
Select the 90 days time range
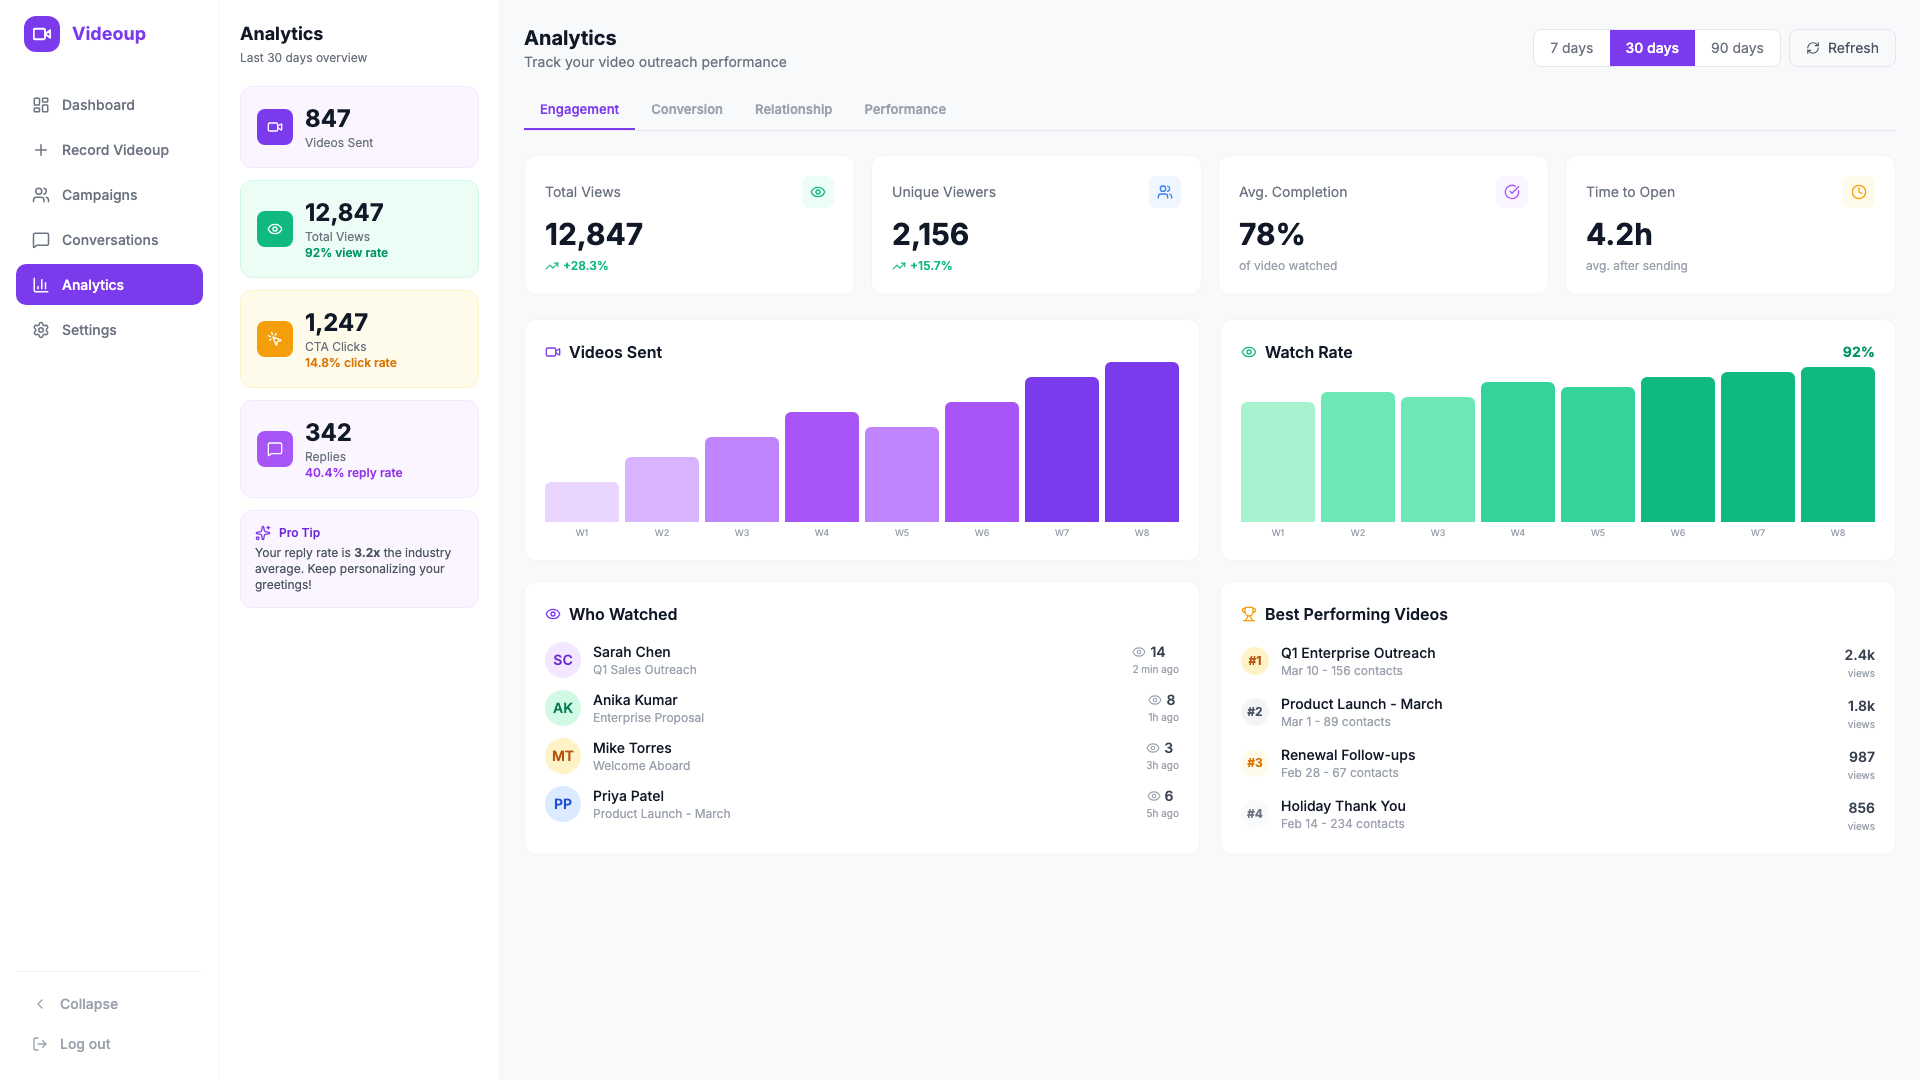click(x=1738, y=47)
